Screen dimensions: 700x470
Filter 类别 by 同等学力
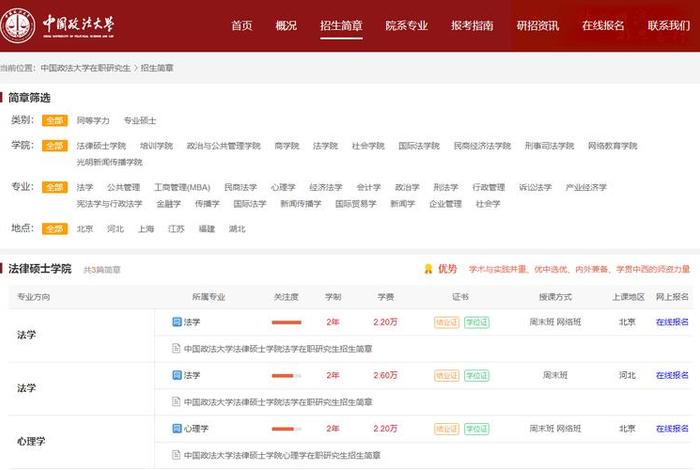93,121
